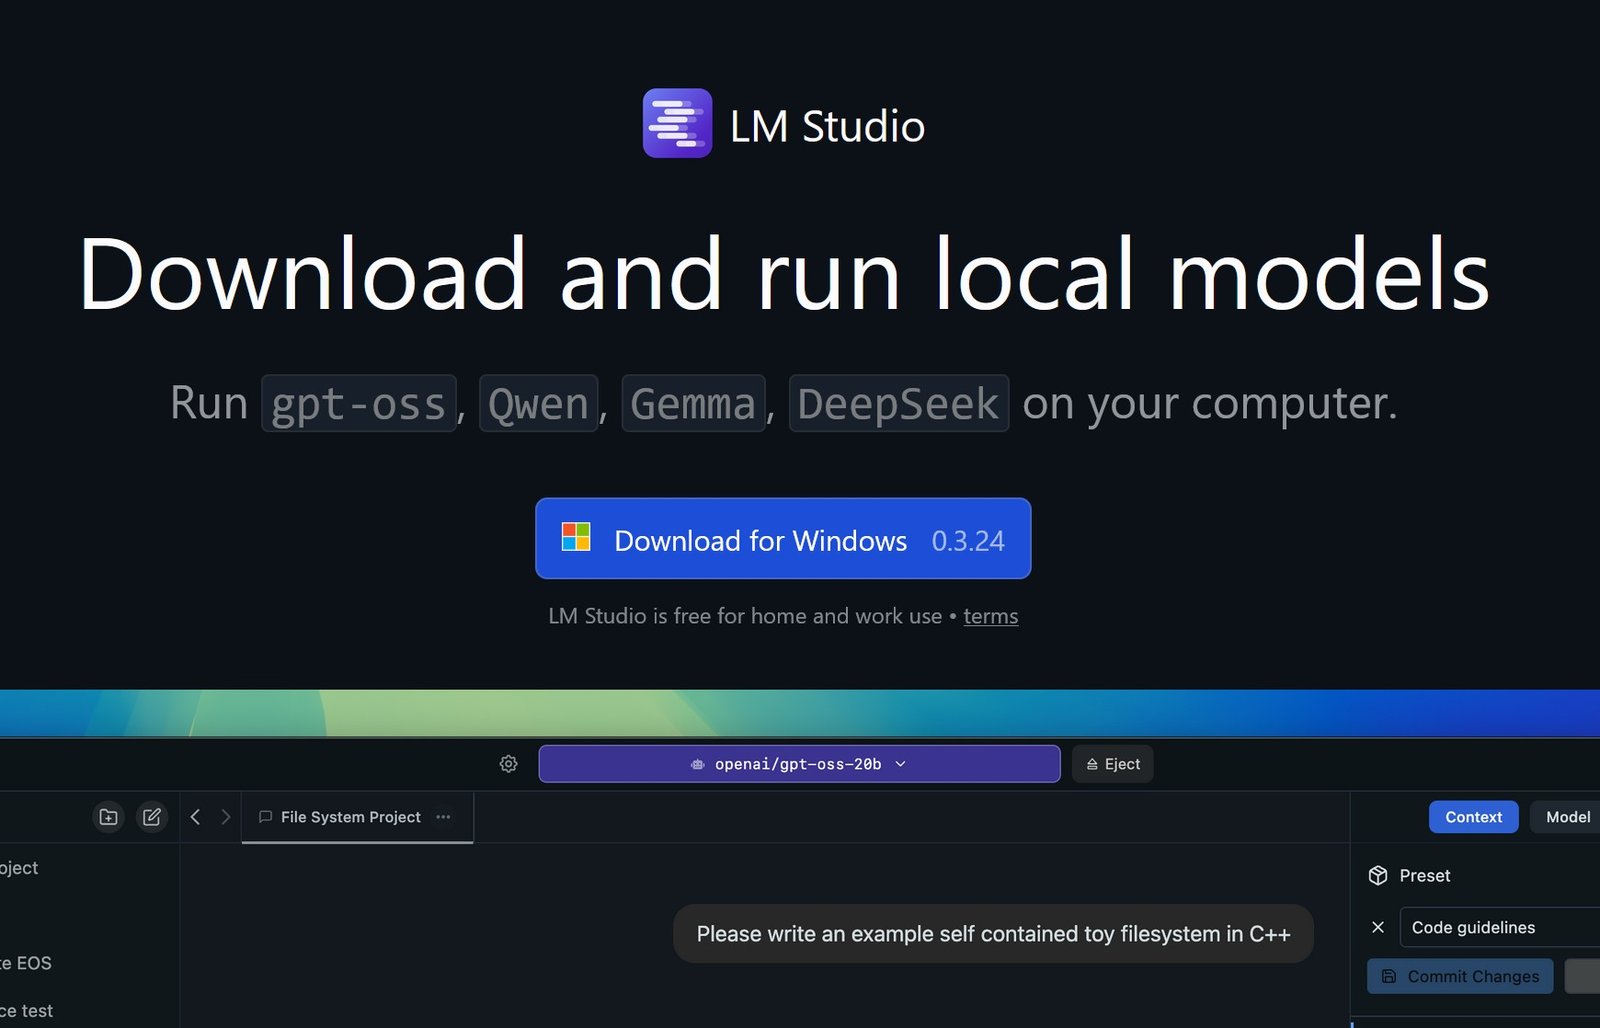This screenshot has height=1028, width=1600.
Task: Select the File System Project tab
Action: 349,817
